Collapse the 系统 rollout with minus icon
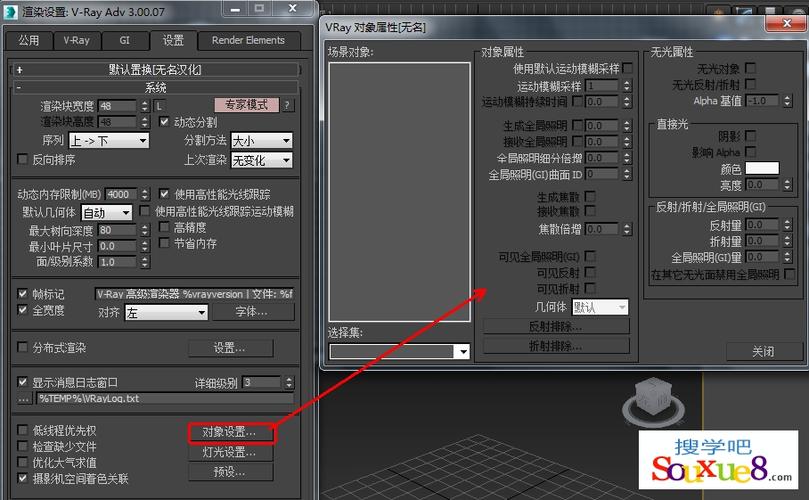The image size is (809, 500). click(19, 88)
